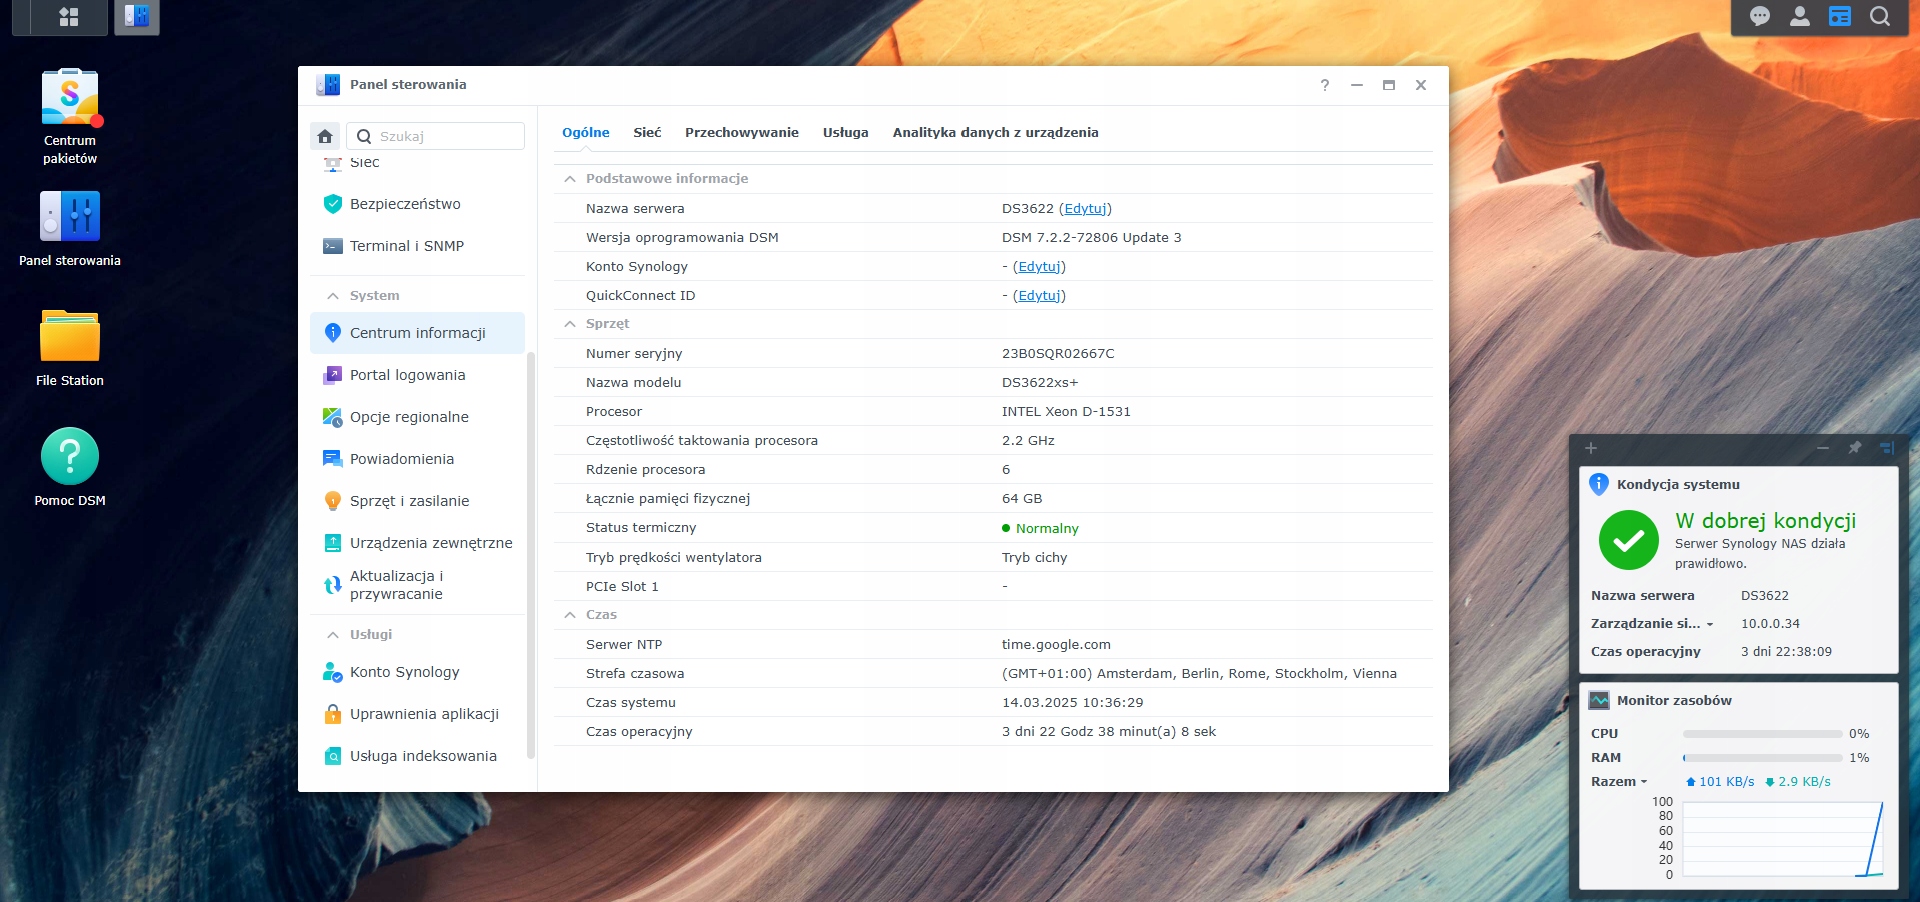Open Usługa indeksowania in sidebar
Image resolution: width=1920 pixels, height=902 pixels.
pos(418,756)
